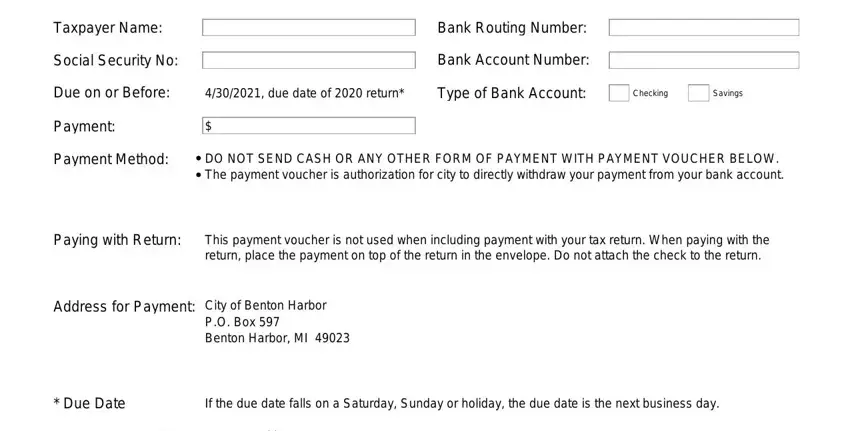Click the Address for Payment label
The width and height of the screenshot is (850, 431).
point(124,307)
